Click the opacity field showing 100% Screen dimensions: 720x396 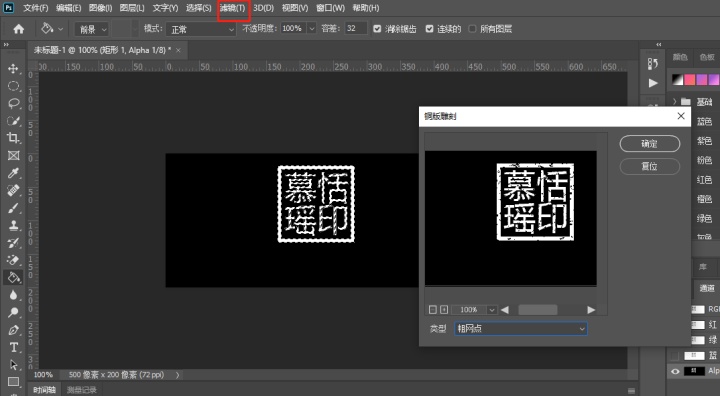tap(293, 28)
